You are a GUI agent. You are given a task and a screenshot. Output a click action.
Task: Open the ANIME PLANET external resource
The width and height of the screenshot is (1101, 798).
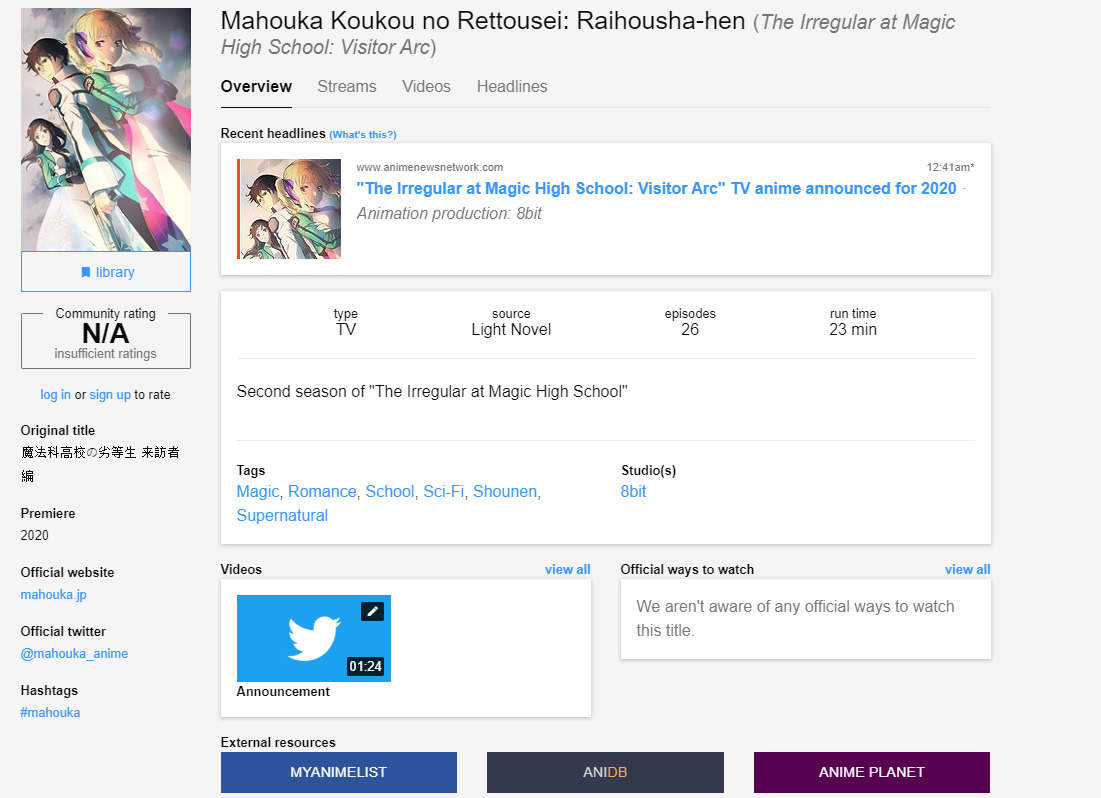(x=871, y=772)
